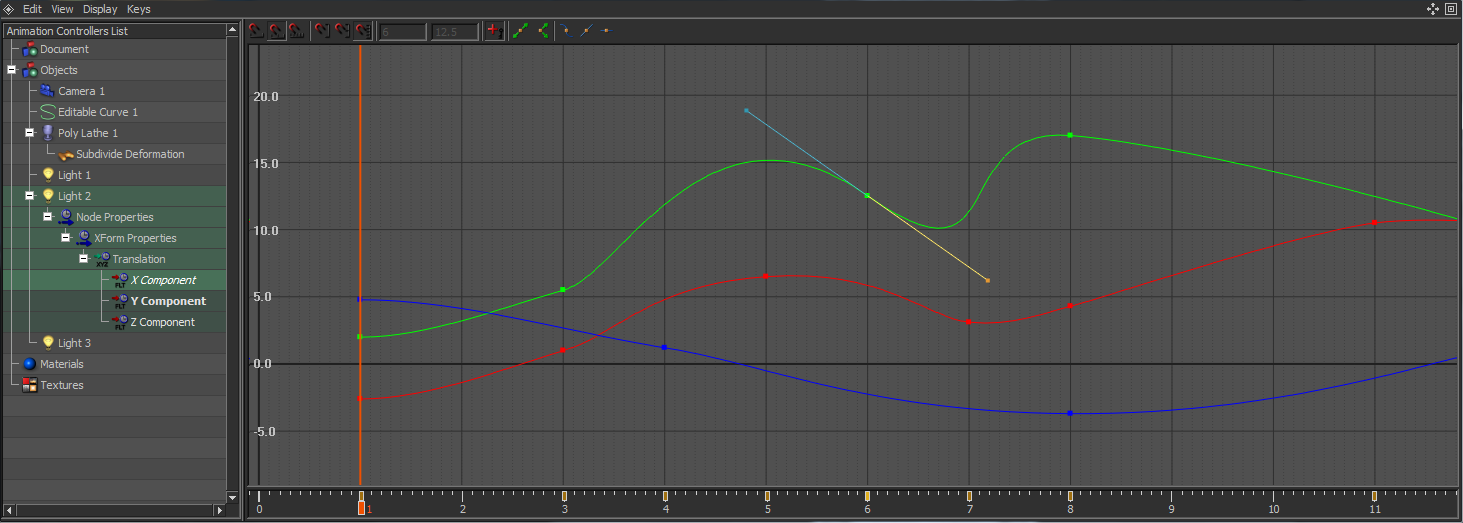Click the move-panel cross arrows icon at top right
This screenshot has width=1463, height=523.
pyautogui.click(x=1434, y=9)
